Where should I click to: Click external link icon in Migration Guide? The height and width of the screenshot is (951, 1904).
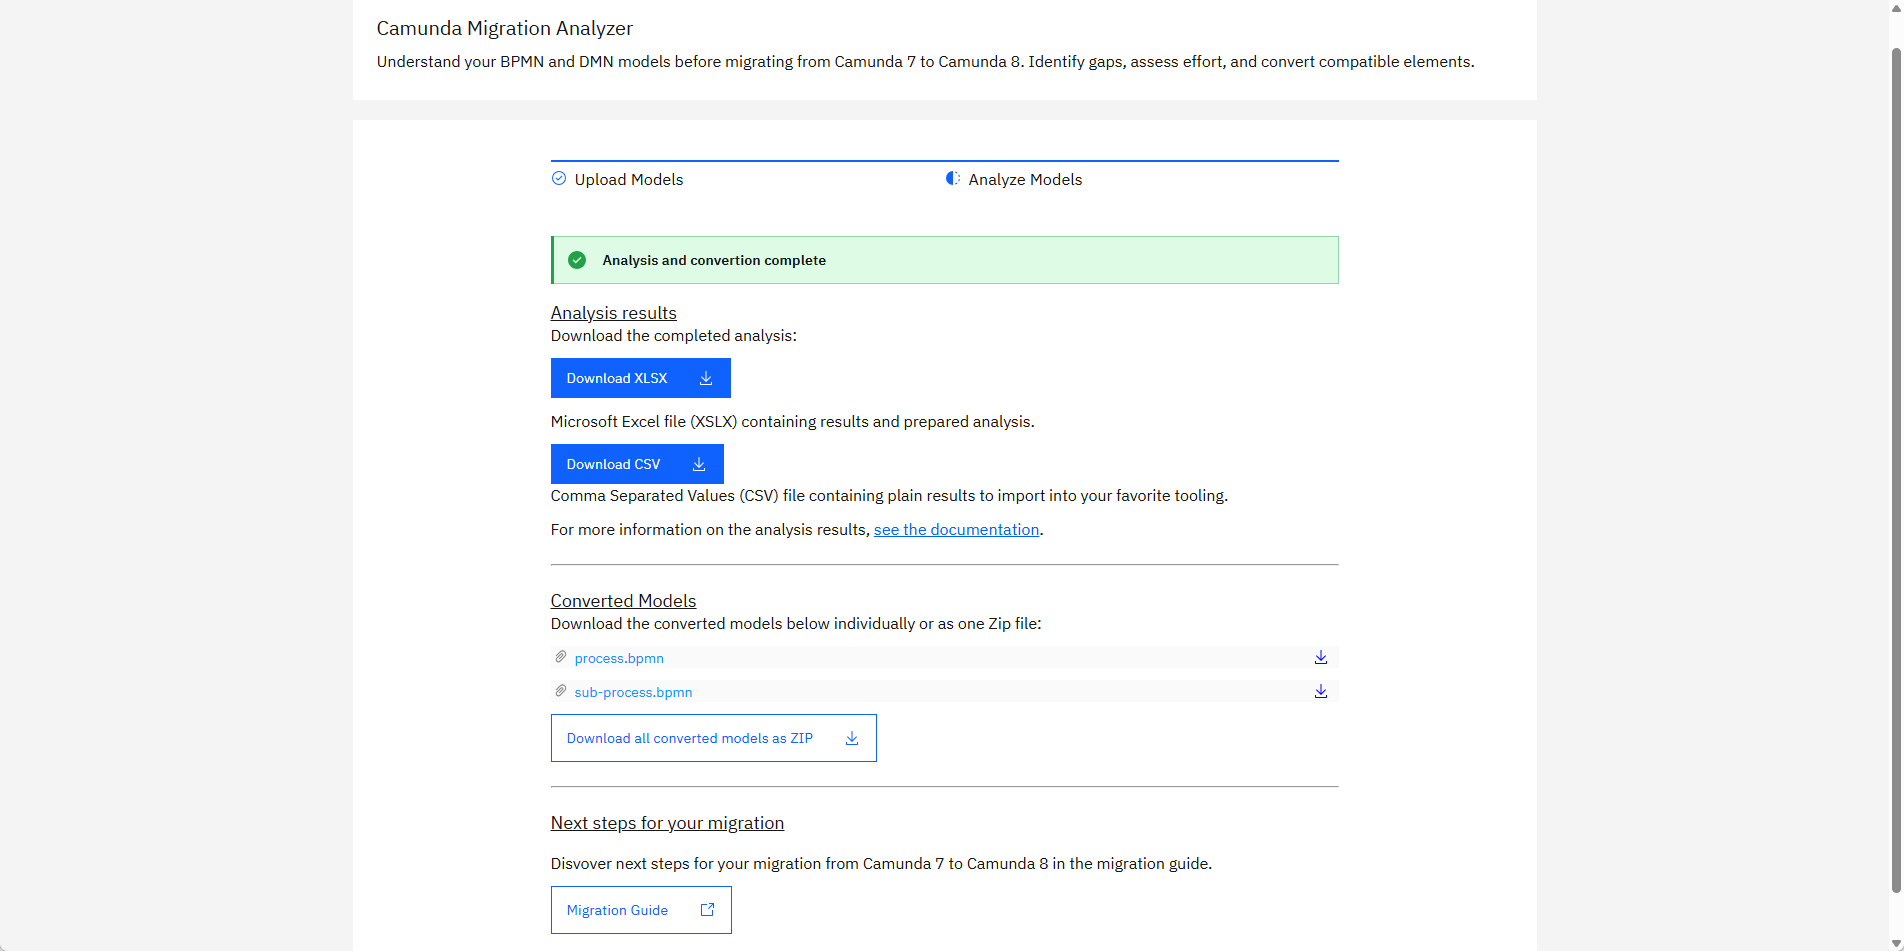(x=707, y=910)
